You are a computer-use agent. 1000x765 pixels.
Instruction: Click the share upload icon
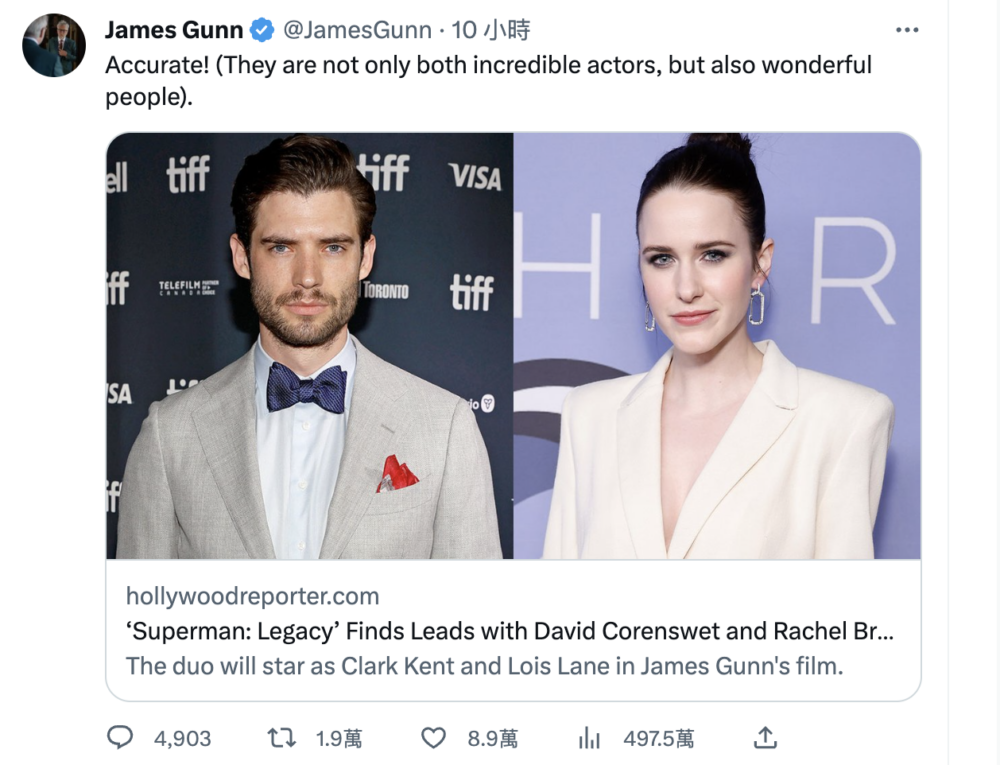click(x=765, y=738)
